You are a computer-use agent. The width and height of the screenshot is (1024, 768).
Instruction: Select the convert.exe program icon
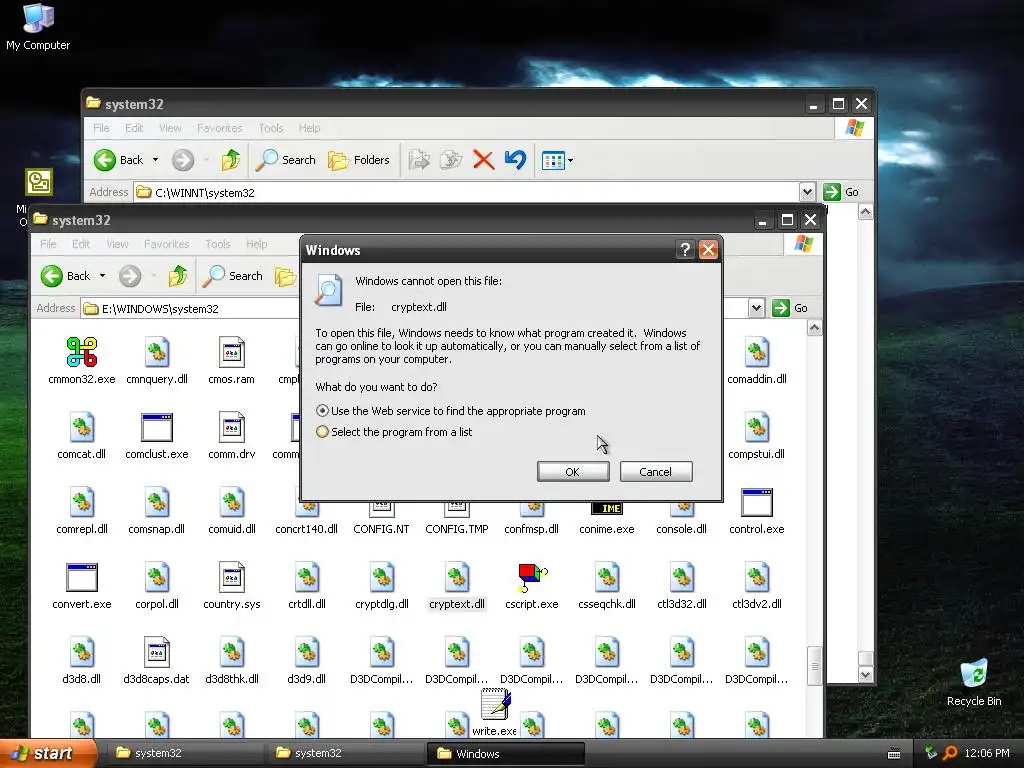[x=82, y=578]
